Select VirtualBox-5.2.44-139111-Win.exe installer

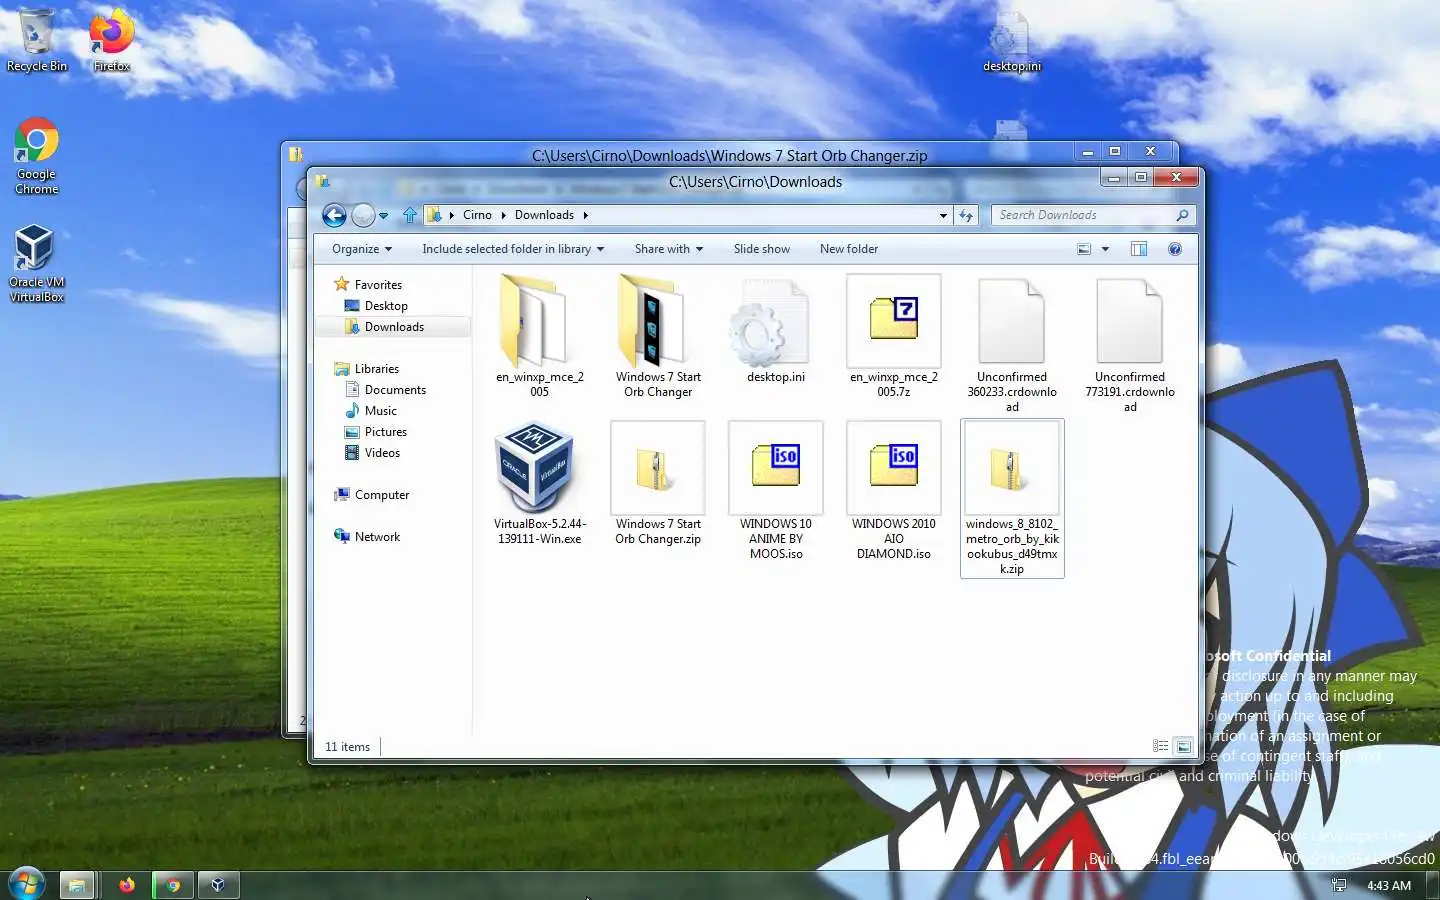point(540,483)
